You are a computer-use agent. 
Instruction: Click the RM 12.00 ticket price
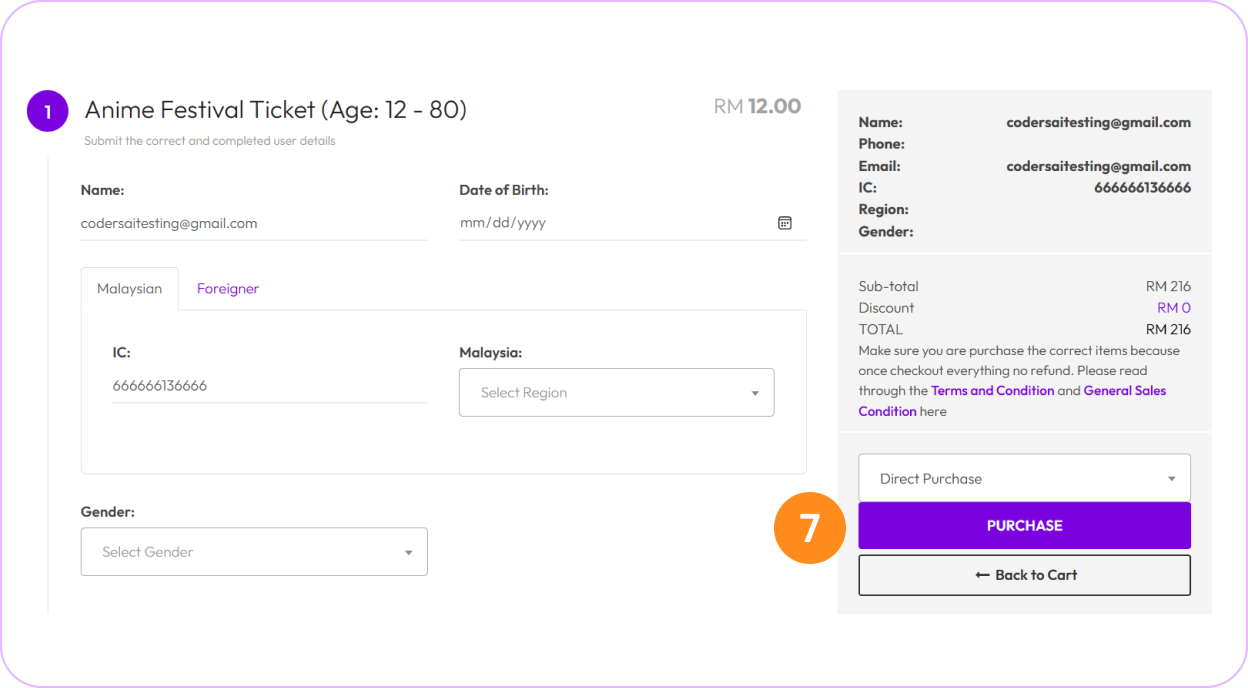pos(757,106)
